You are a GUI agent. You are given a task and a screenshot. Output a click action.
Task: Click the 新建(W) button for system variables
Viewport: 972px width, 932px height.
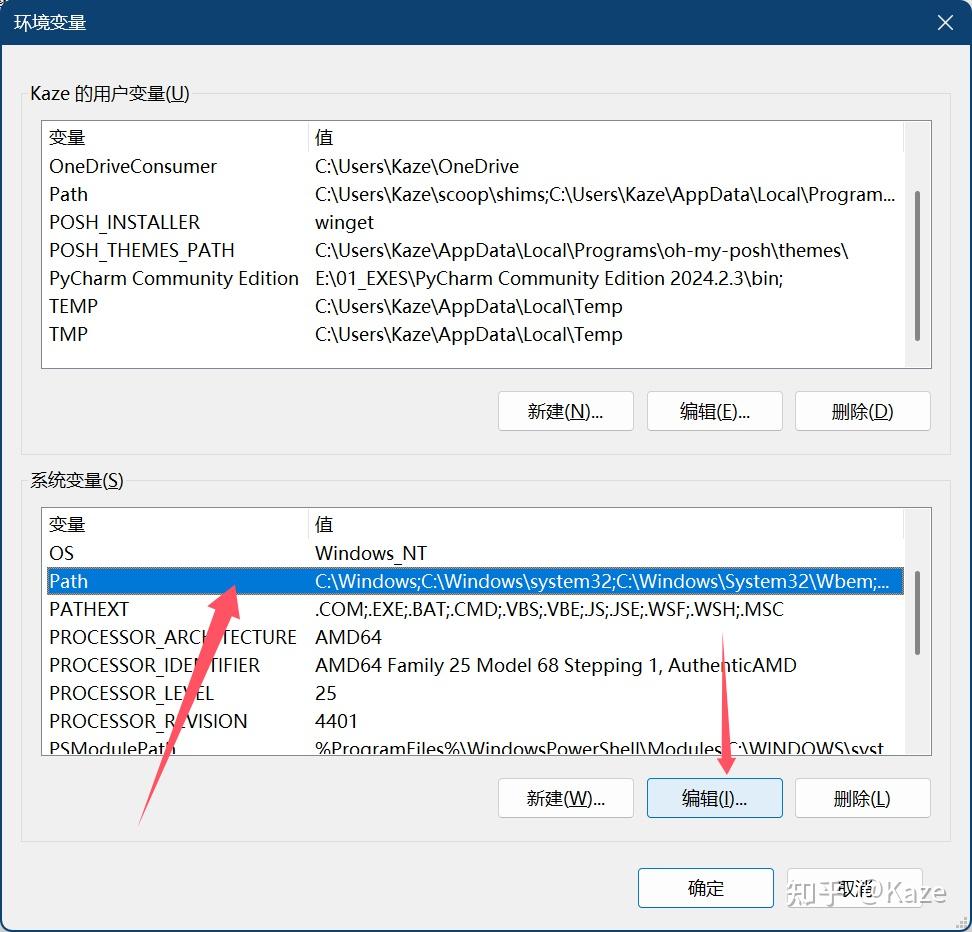tap(565, 798)
